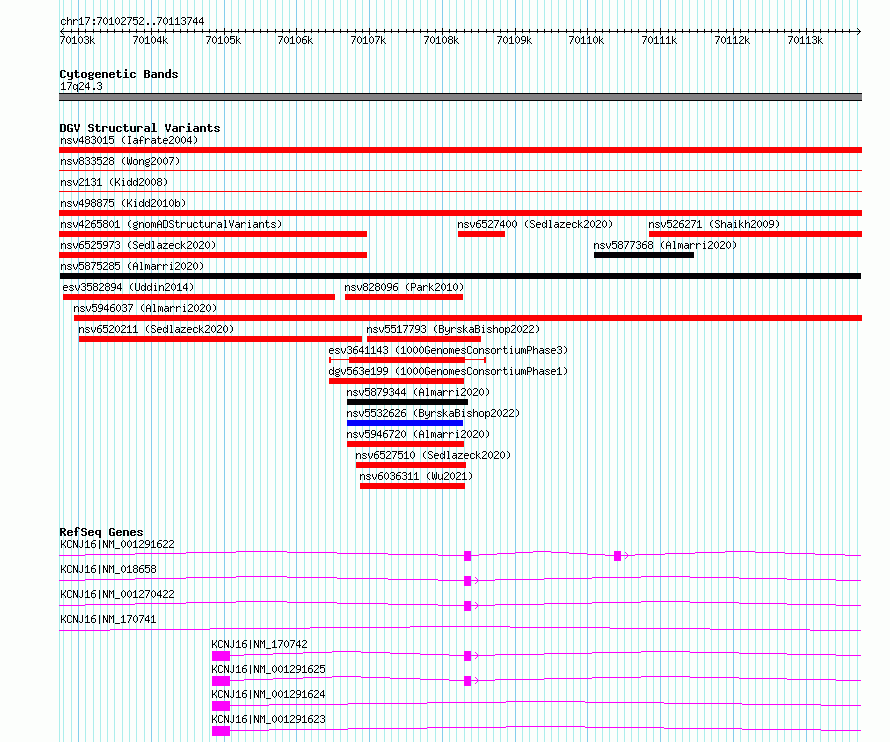Select KCNJ16|NM_001291624 transcript
This screenshot has height=742, width=890.
[268, 694]
